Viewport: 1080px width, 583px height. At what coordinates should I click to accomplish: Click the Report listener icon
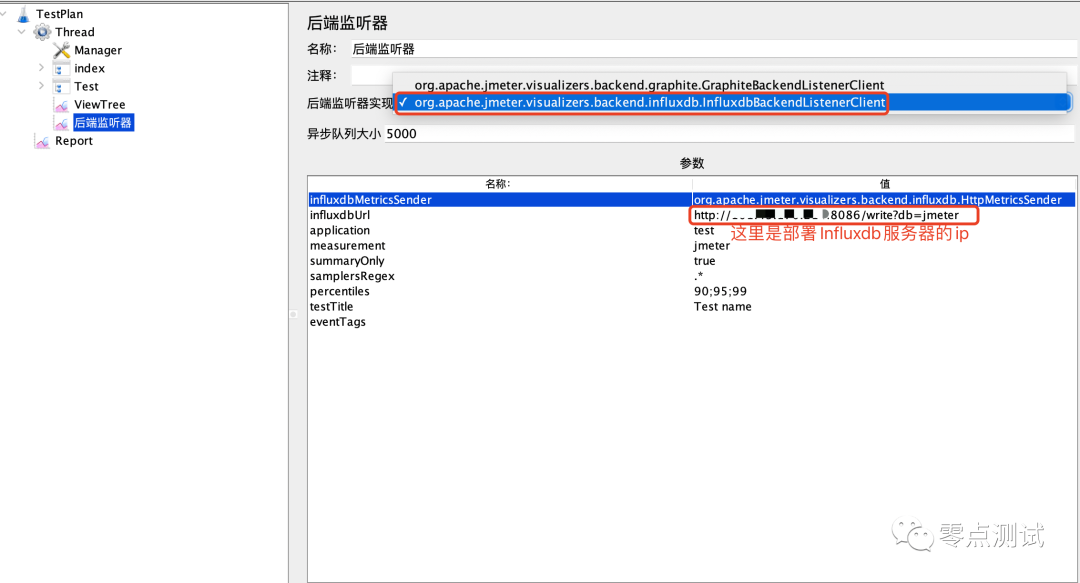(43, 141)
